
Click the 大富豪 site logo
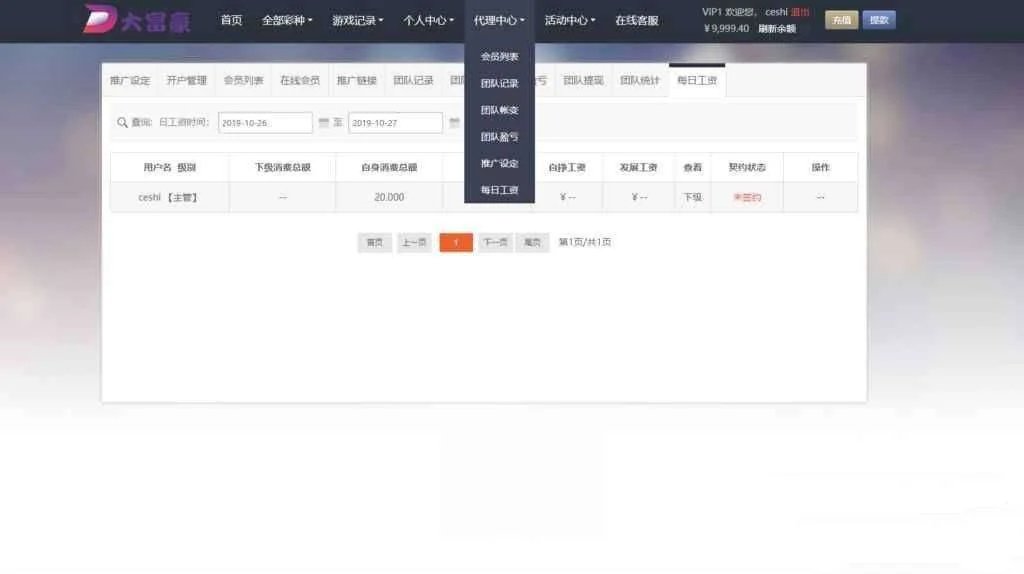coord(136,20)
